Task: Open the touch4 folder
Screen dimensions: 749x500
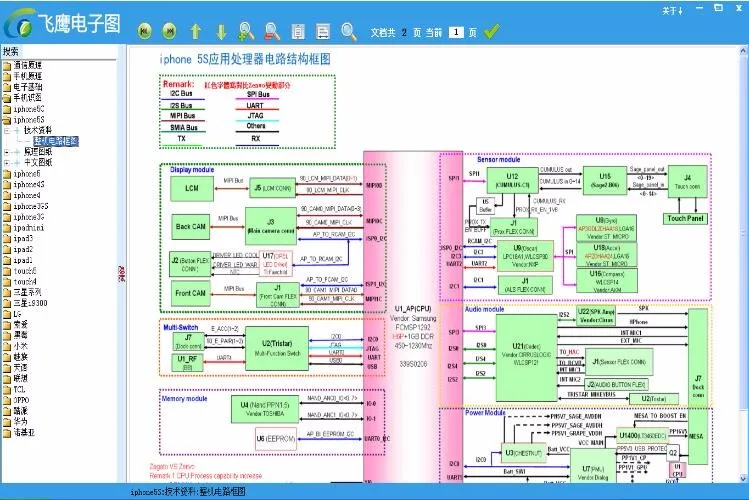Action: 20,282
